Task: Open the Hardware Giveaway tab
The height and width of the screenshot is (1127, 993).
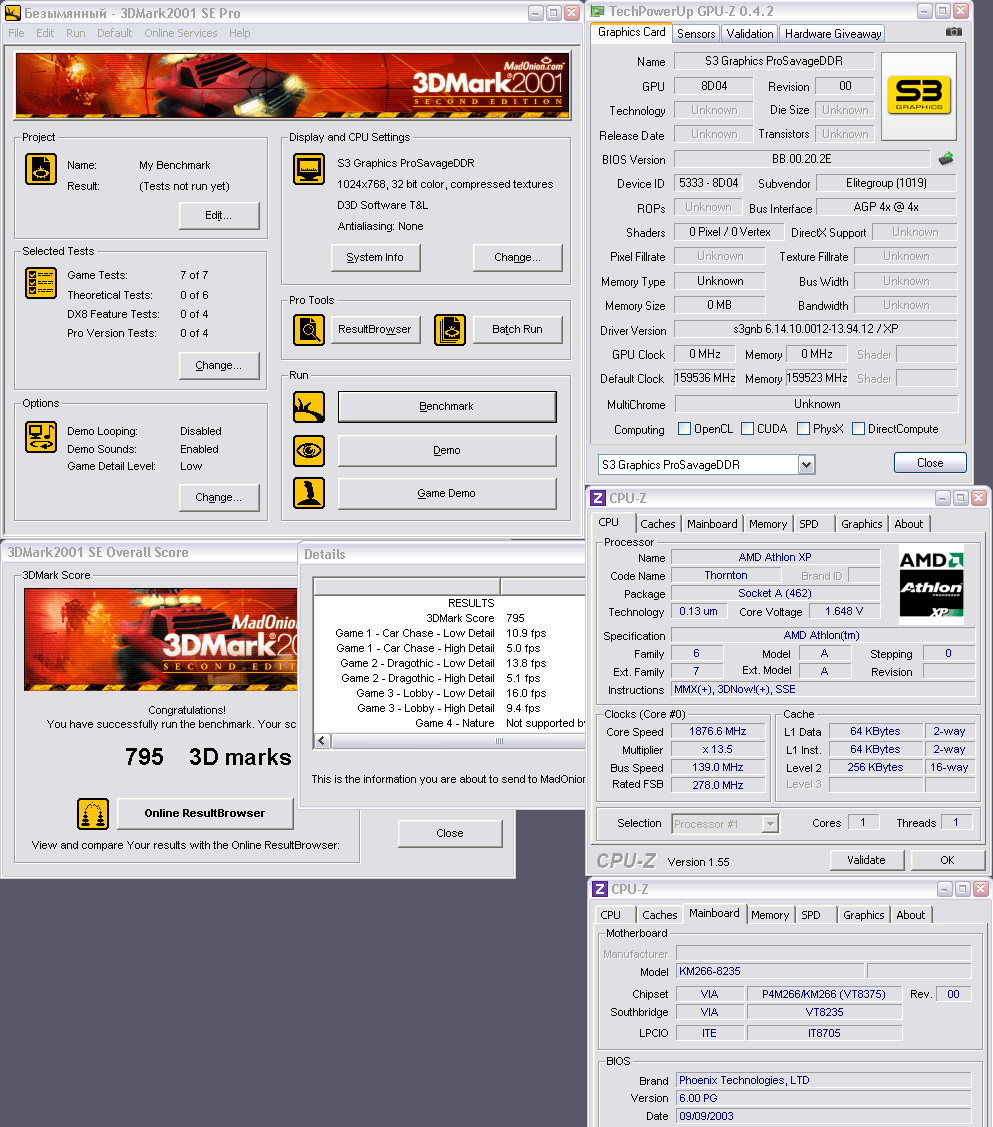Action: pos(833,34)
